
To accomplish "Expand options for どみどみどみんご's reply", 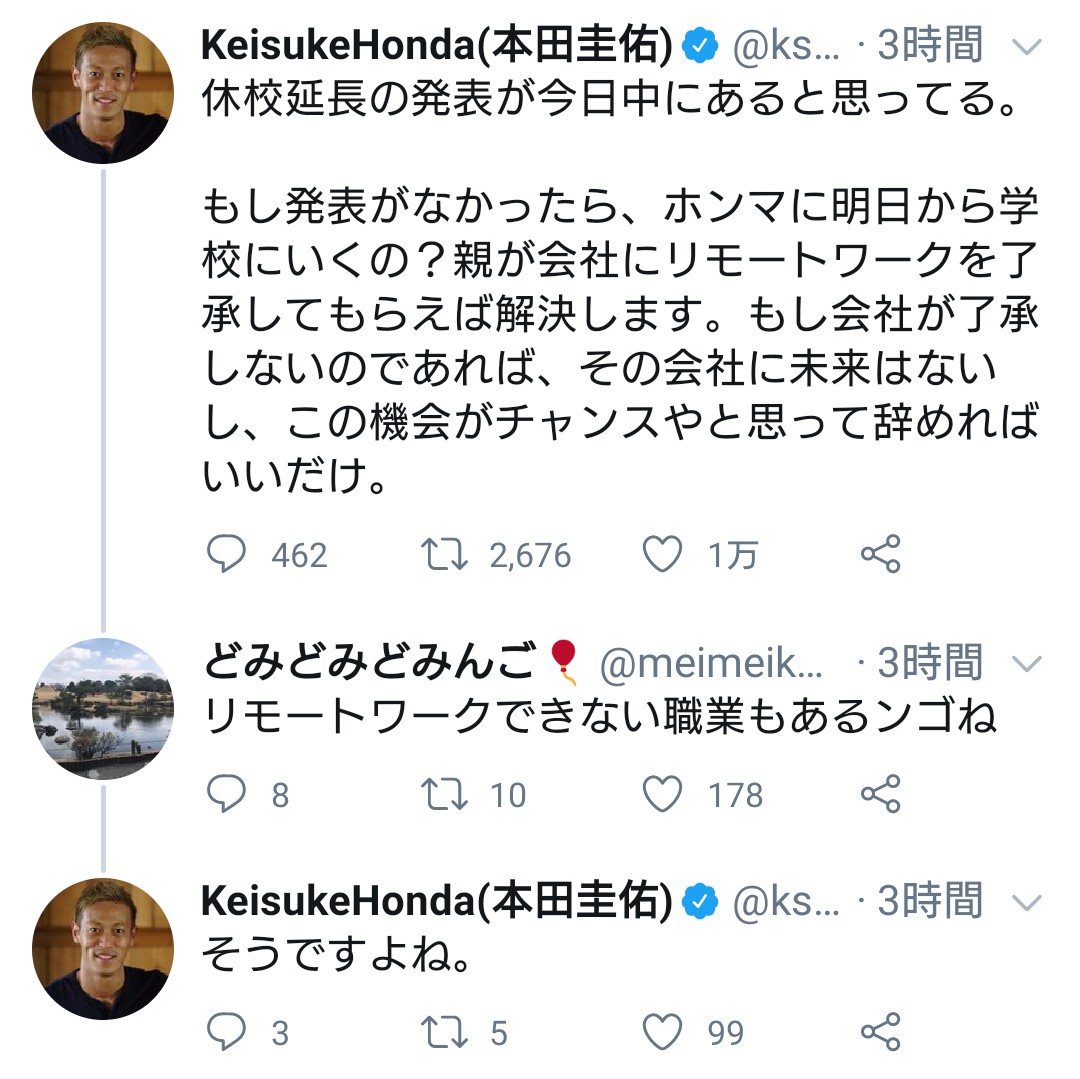I will coord(1027,663).
